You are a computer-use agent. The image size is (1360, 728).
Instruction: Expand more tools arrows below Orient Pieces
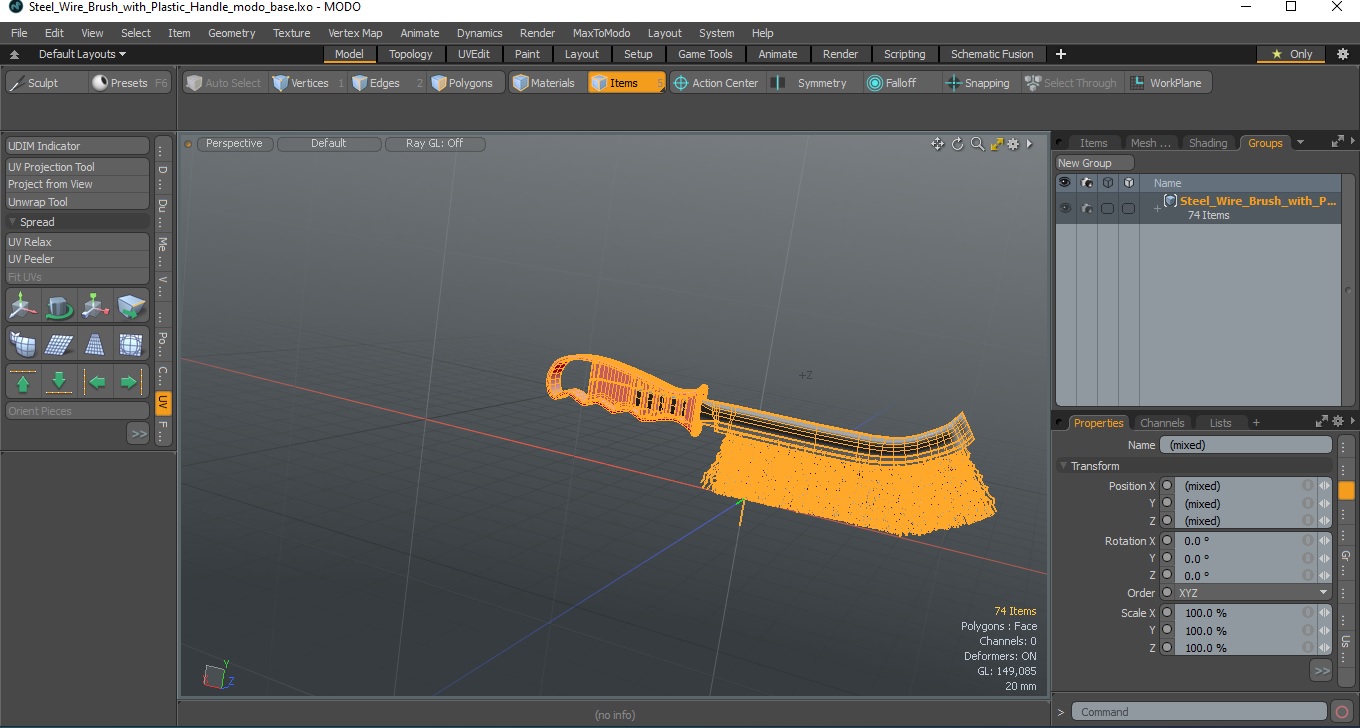[x=138, y=433]
